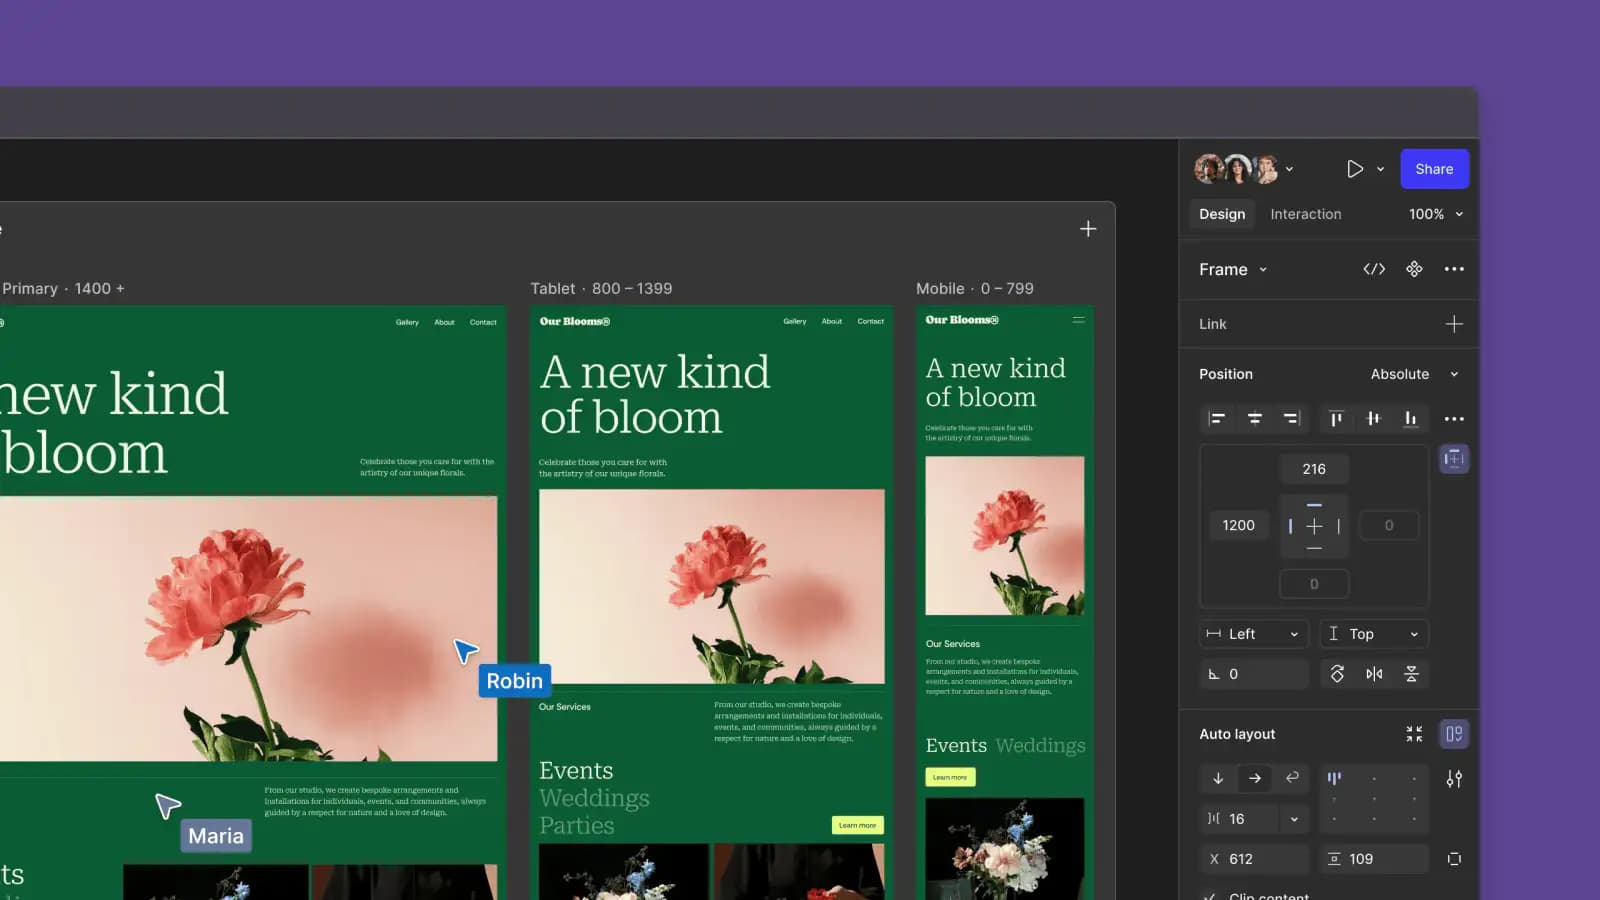Toggle the right constraint pin
The image size is (1600, 900).
tap(1338, 526)
